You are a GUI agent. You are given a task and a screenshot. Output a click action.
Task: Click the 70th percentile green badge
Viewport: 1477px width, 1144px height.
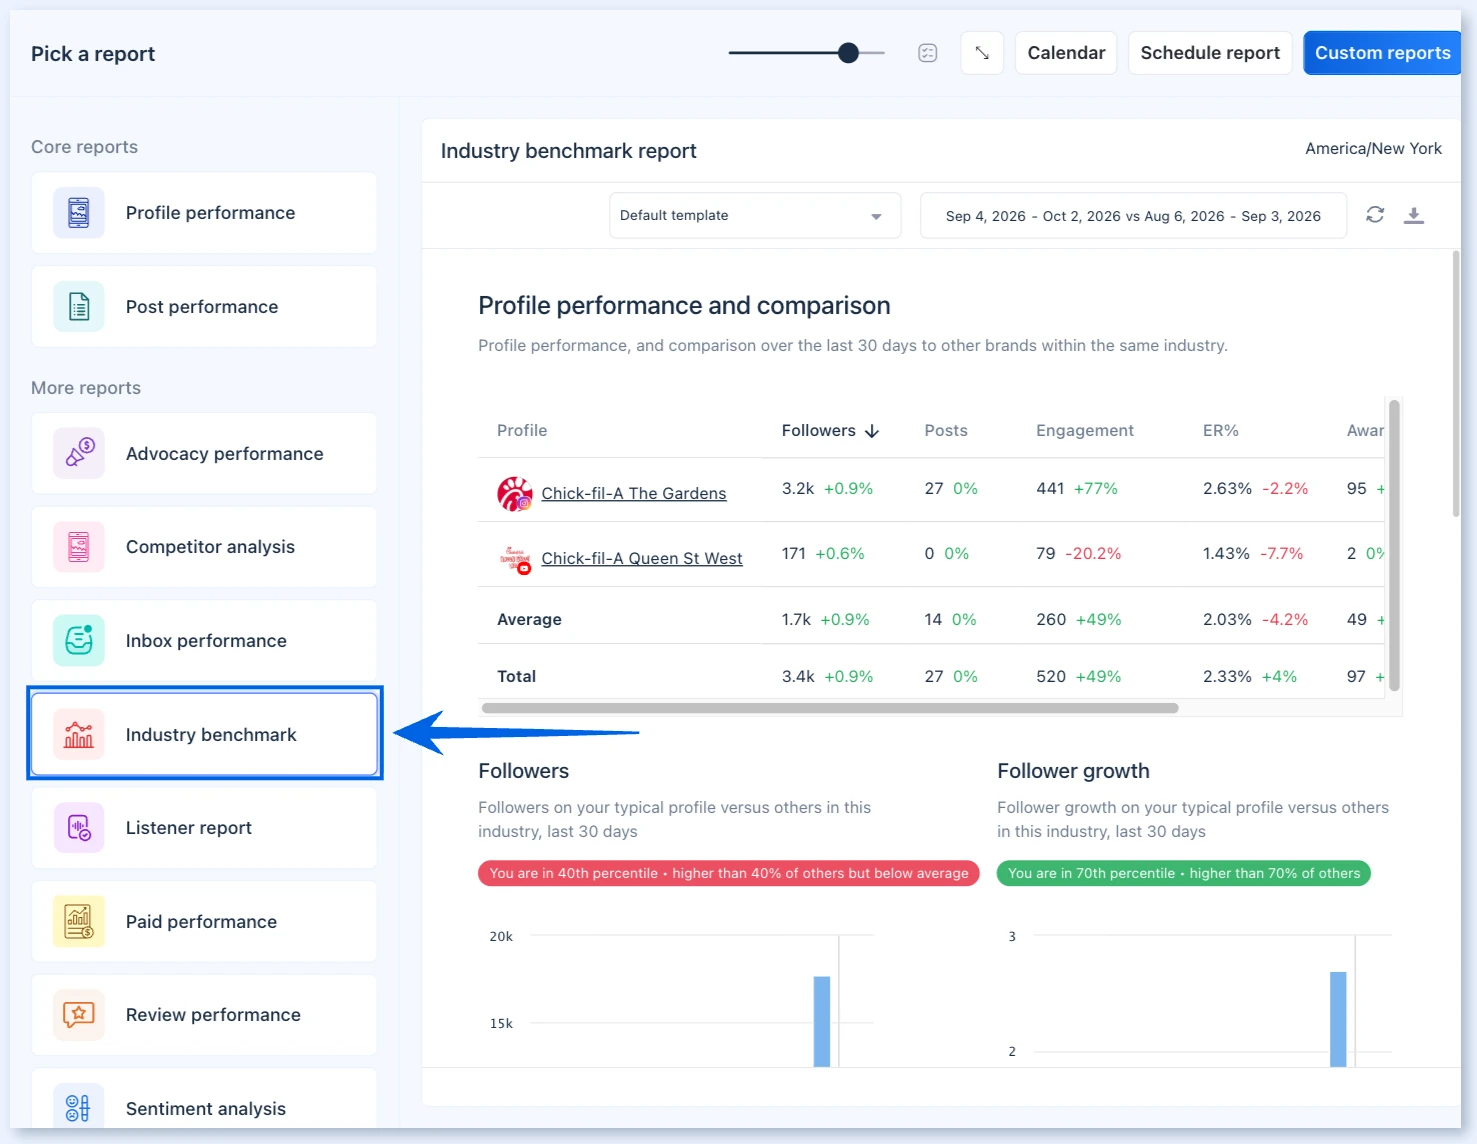click(1184, 873)
